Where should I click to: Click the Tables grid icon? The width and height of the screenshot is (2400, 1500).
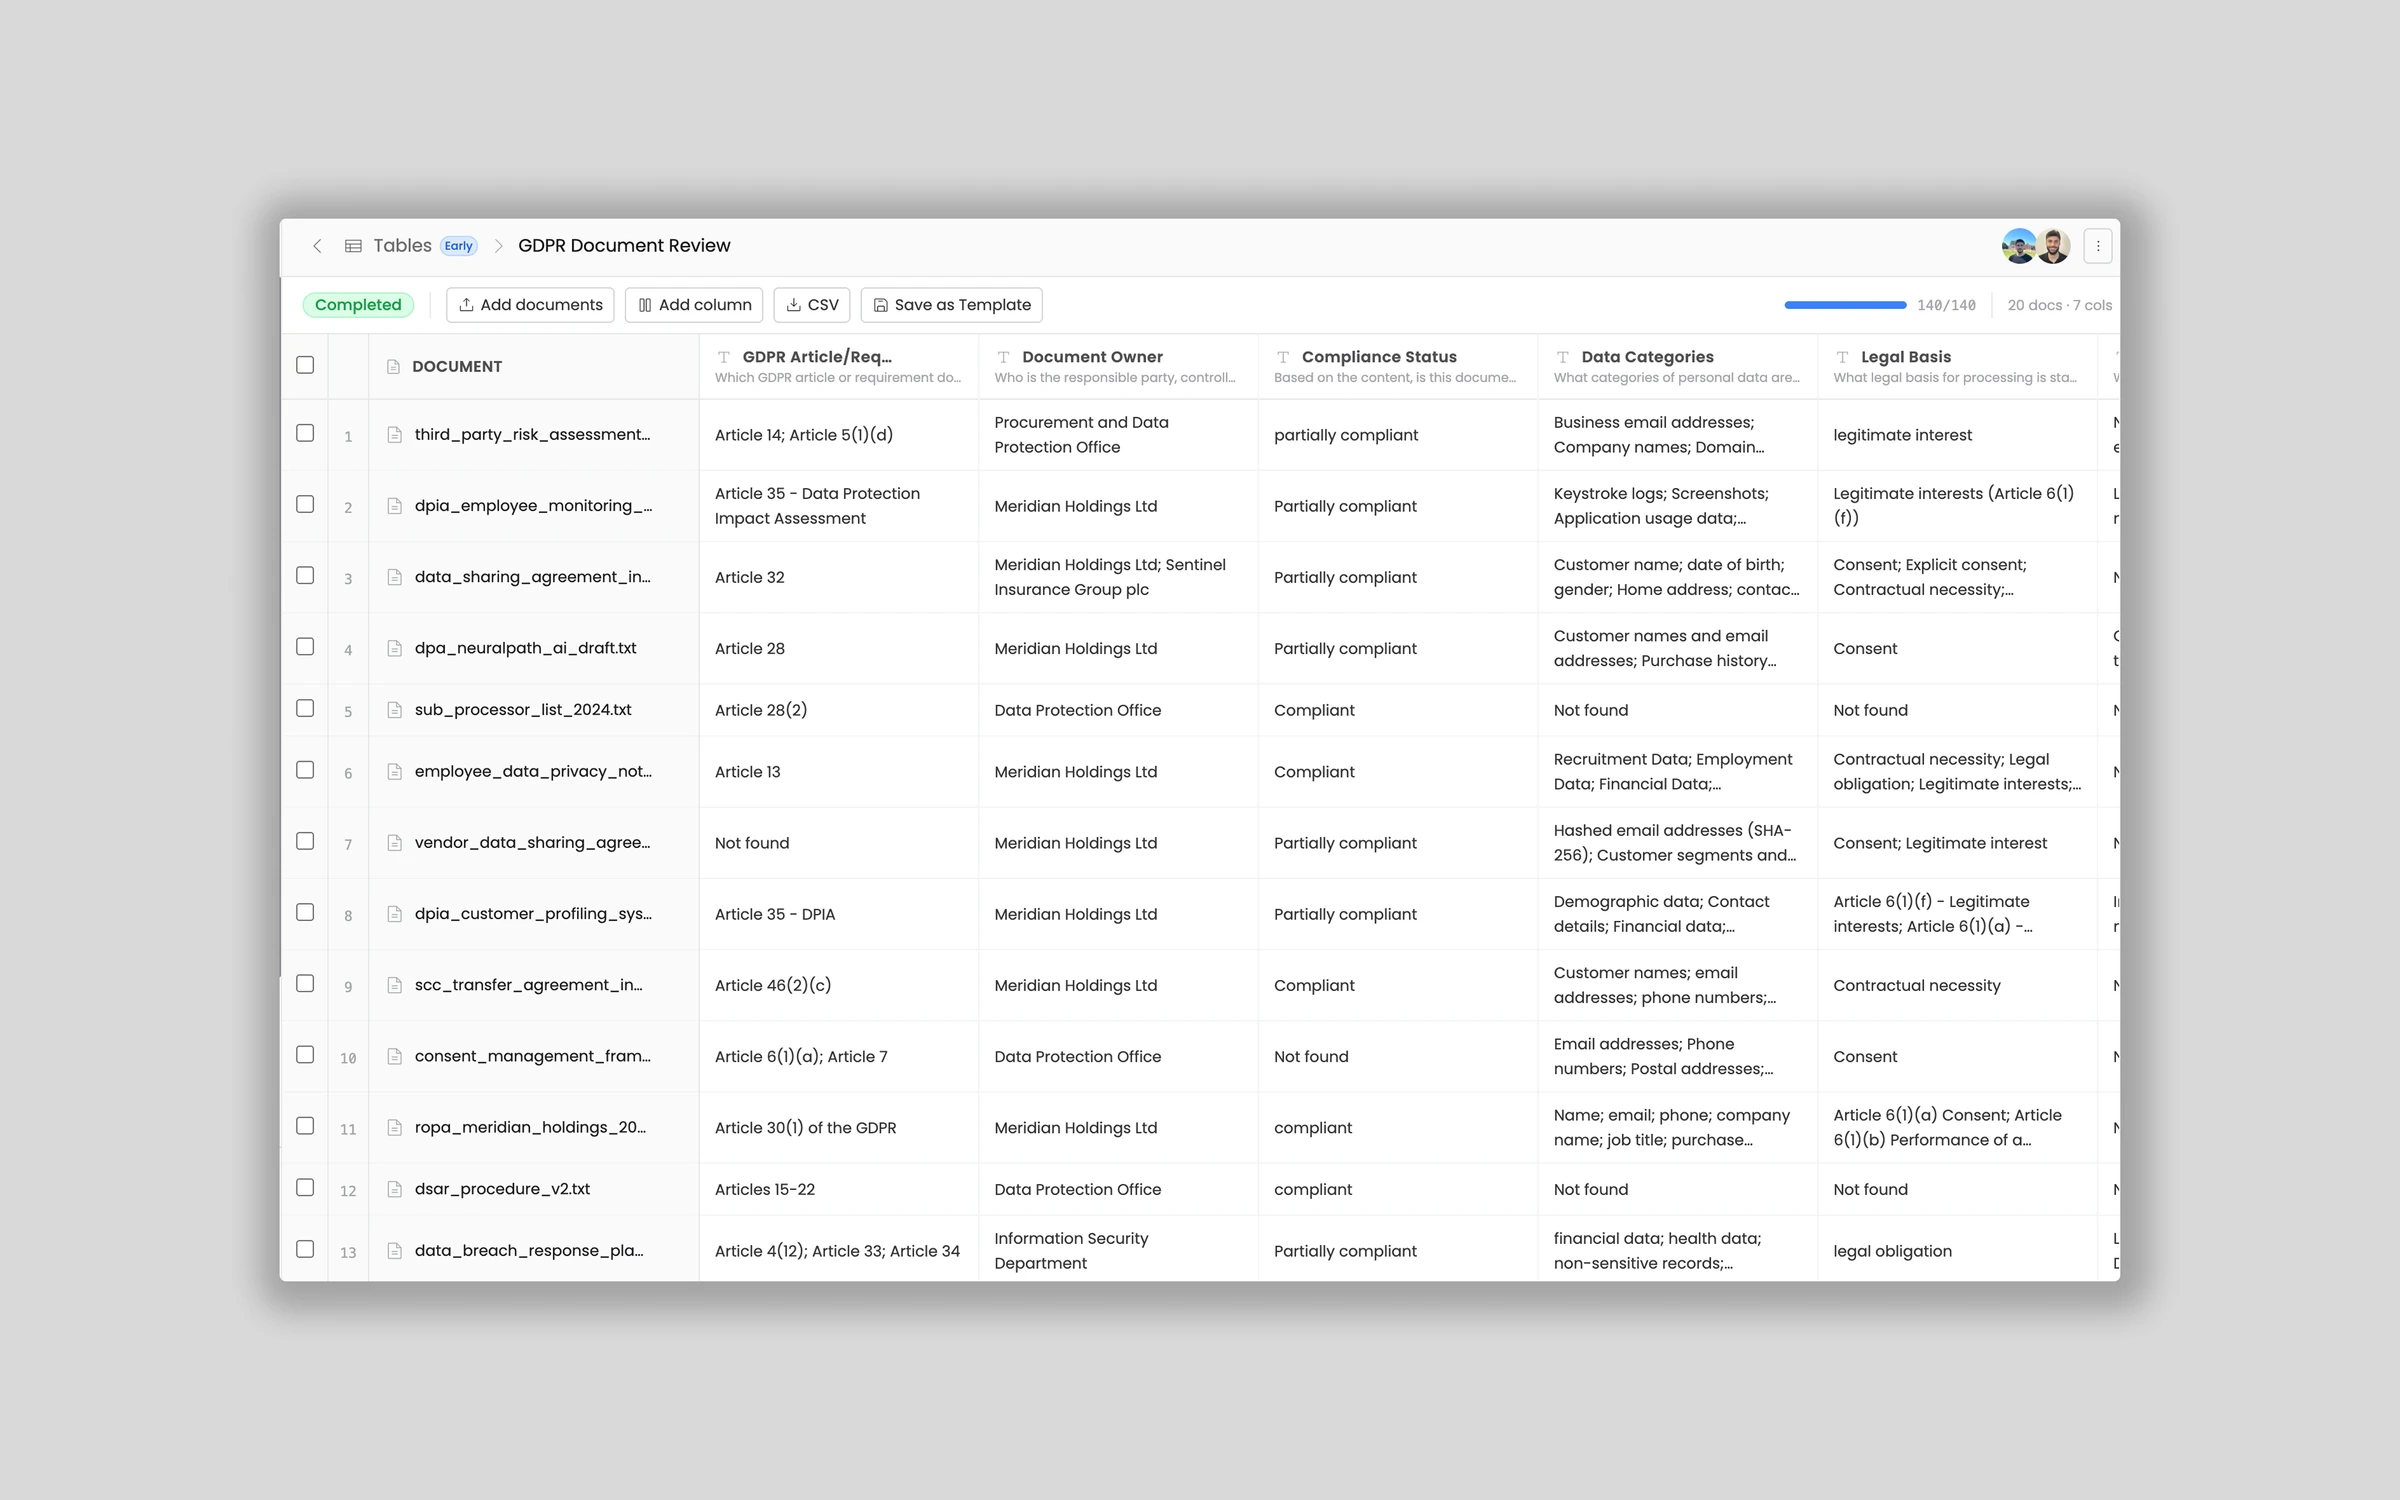tap(353, 246)
